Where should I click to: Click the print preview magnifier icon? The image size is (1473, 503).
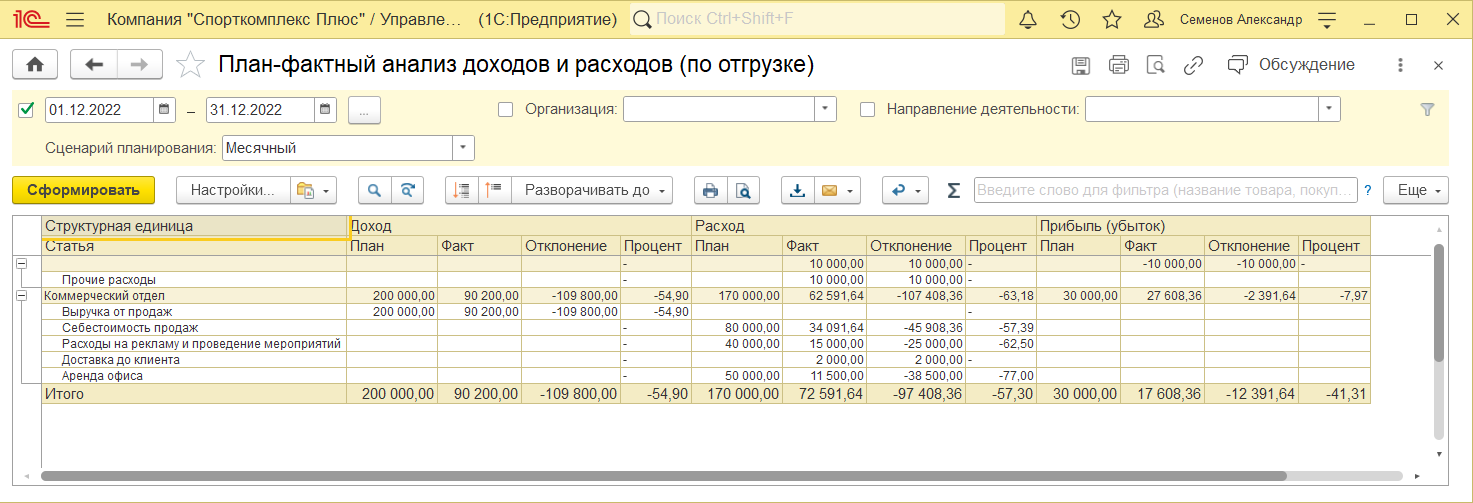pyautogui.click(x=743, y=190)
